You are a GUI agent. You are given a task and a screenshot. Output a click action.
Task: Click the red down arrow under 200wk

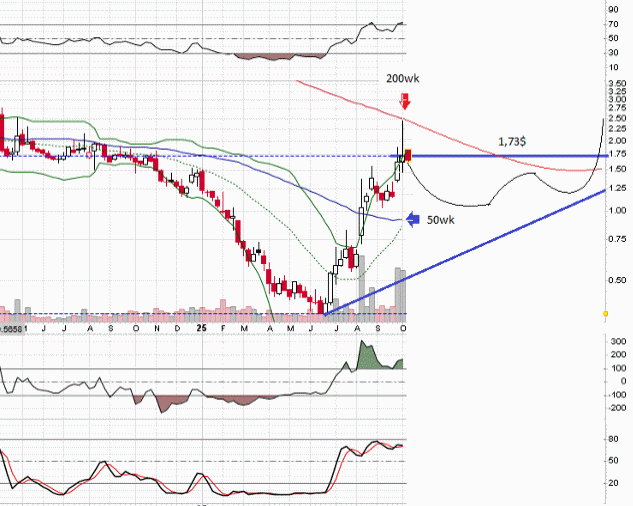click(x=405, y=101)
